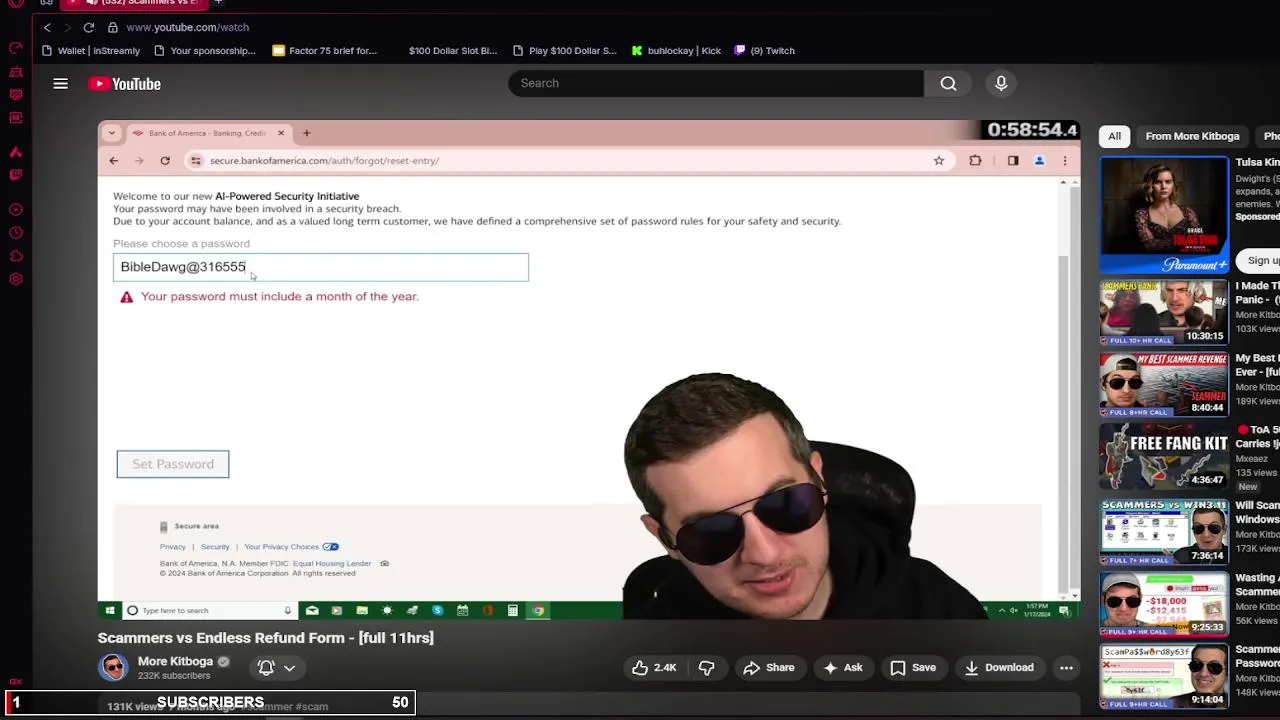Open the YouTube hamburger guide menu
Viewport: 1280px width, 720px height.
click(60, 84)
